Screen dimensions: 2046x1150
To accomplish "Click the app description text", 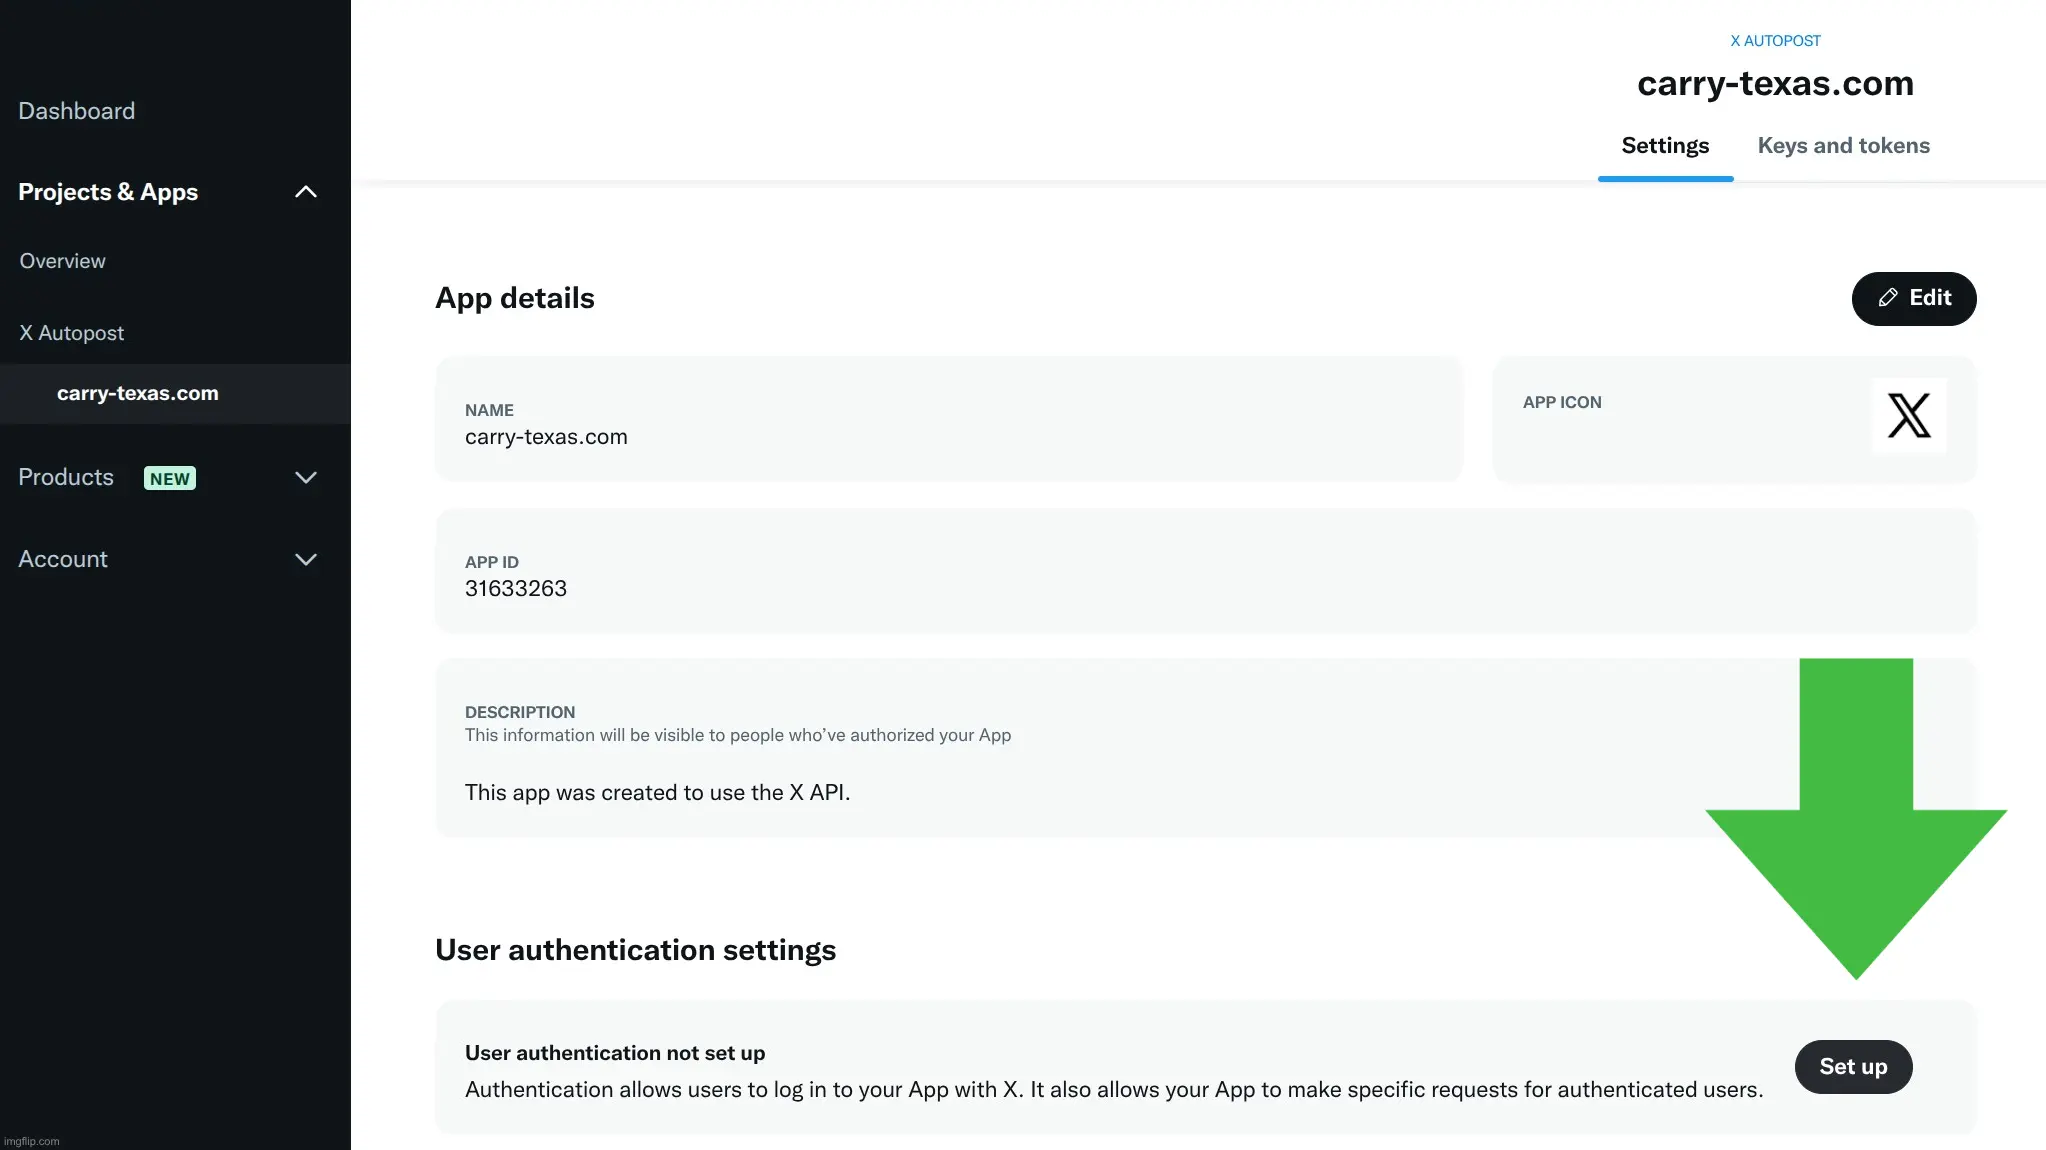I will (x=657, y=793).
